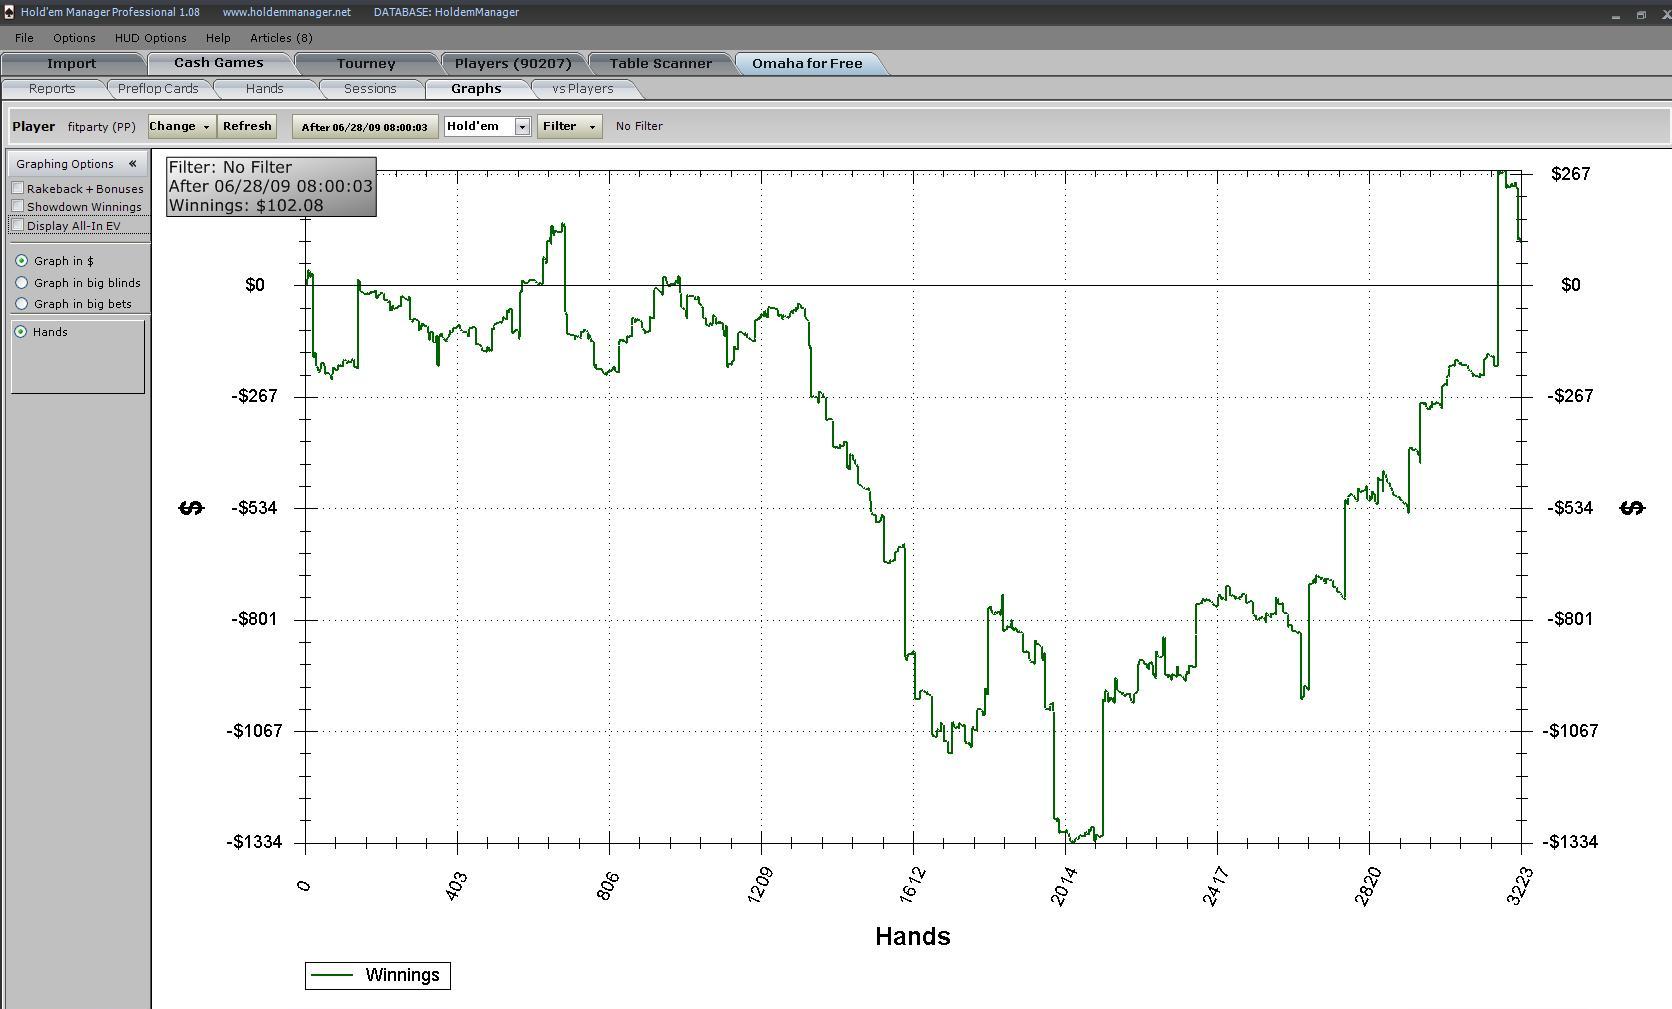Enable Rakeback + Bonuses checkbox
This screenshot has width=1672, height=1009.
tap(18, 188)
